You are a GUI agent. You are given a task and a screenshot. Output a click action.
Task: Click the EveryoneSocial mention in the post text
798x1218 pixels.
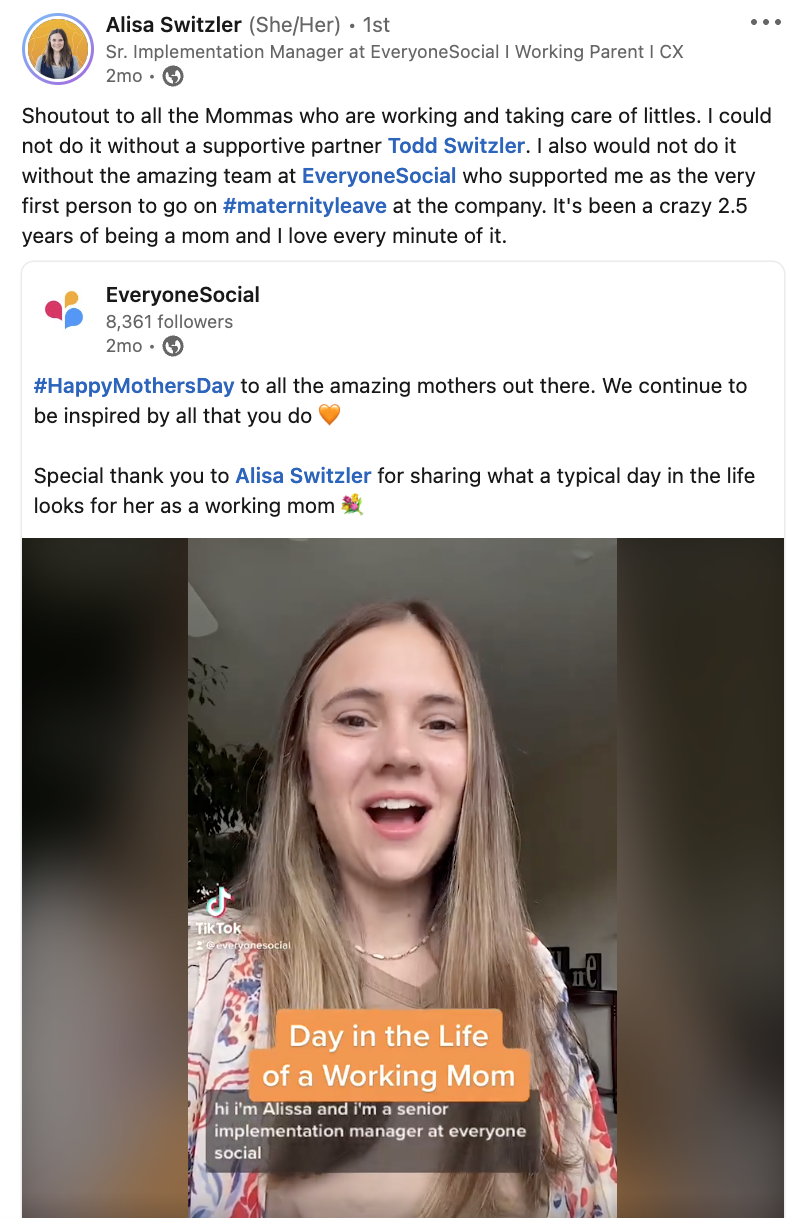[x=378, y=175]
